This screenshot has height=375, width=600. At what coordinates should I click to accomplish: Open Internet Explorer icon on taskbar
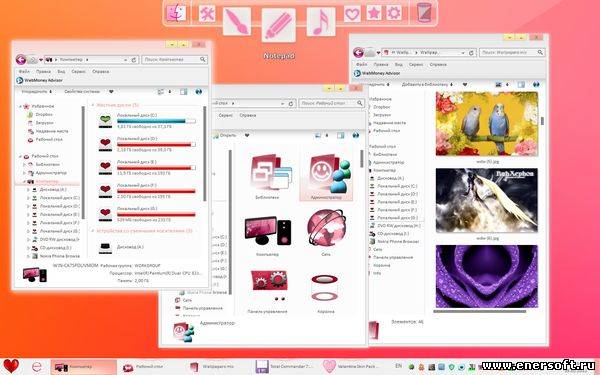click(x=37, y=367)
